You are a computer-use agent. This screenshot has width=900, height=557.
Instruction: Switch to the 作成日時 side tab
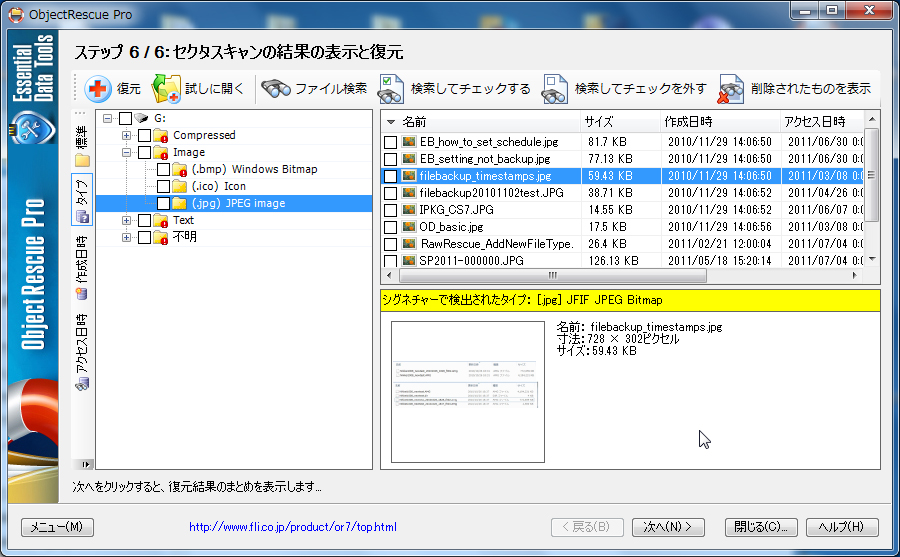point(82,268)
